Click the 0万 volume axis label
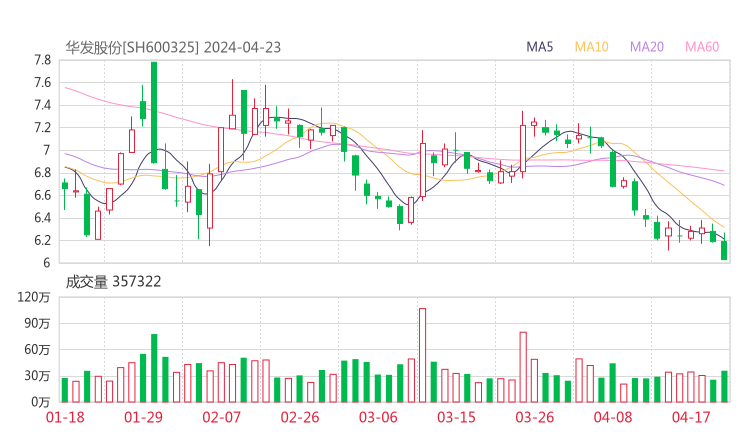Viewport: 740px width, 440px height. coord(41,402)
